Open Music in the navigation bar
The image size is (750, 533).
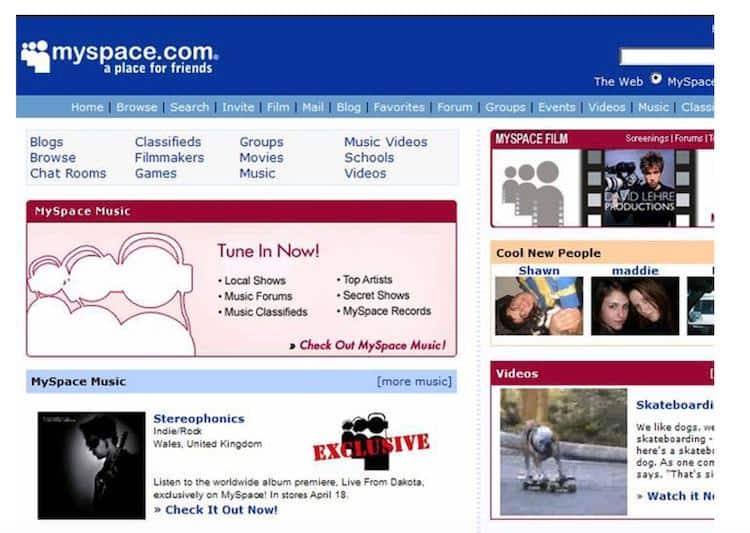[653, 107]
